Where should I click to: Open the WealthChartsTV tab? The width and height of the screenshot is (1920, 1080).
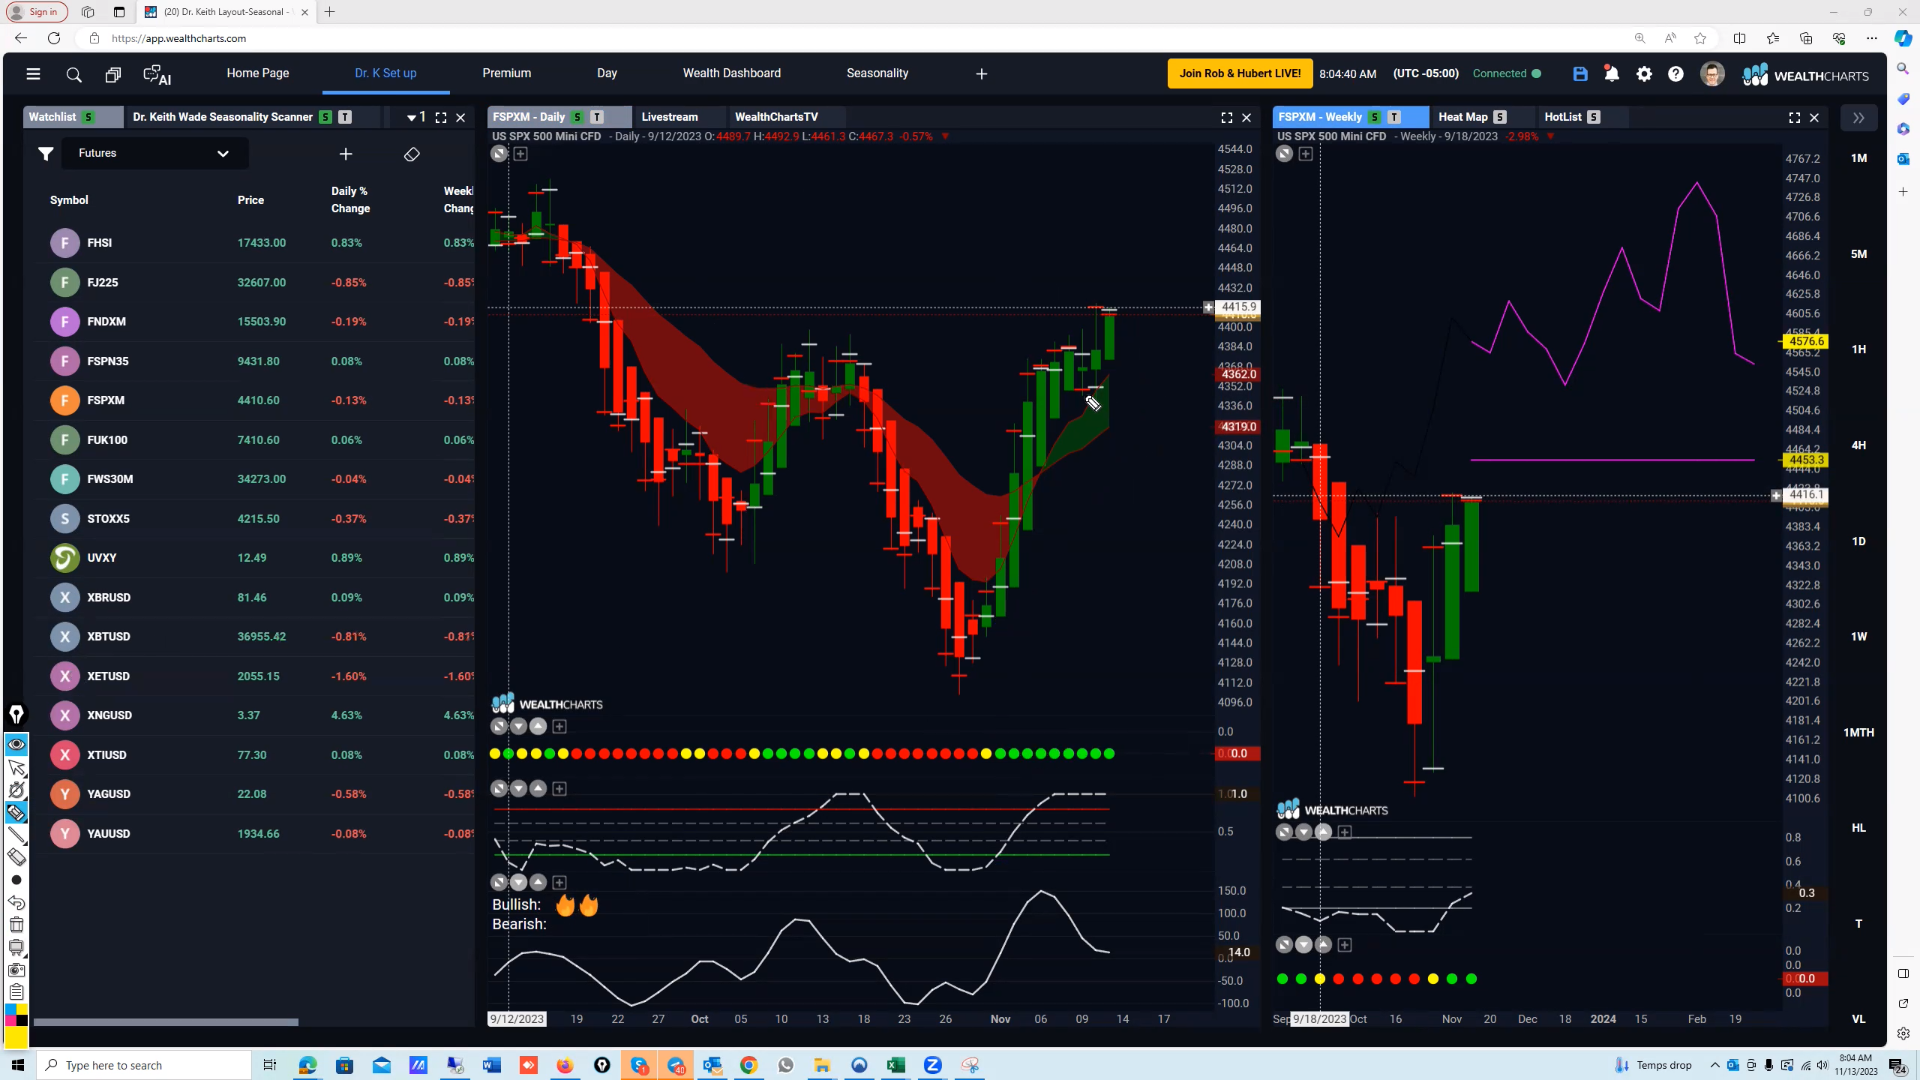[777, 117]
